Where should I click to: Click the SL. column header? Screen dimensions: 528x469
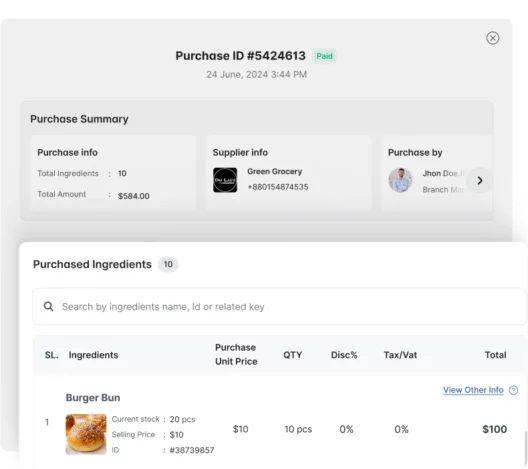pos(52,355)
